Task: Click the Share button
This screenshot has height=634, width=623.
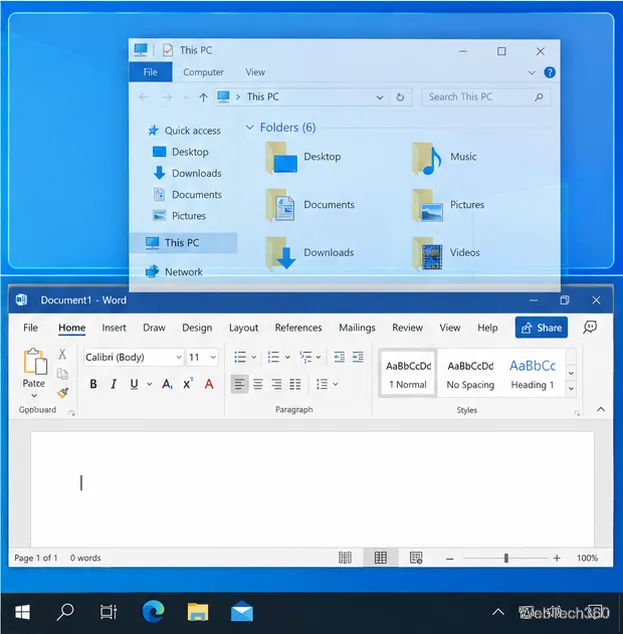Action: point(541,328)
